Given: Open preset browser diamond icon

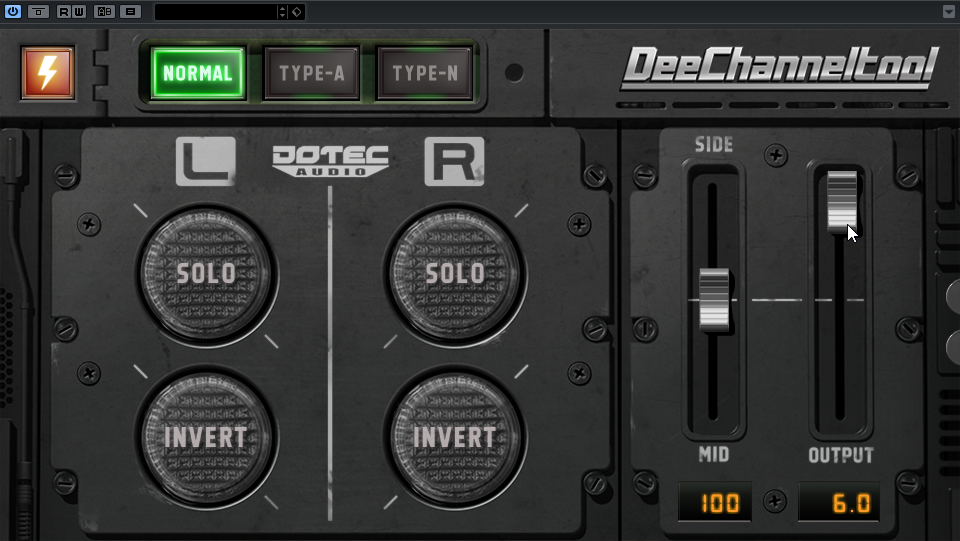Looking at the screenshot, I should pos(296,12).
